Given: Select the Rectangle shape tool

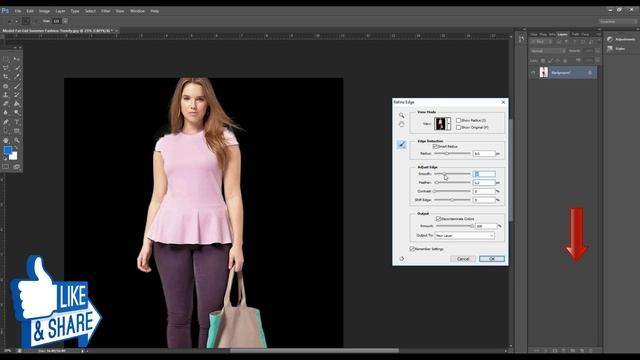Looking at the screenshot, I should point(17,131).
